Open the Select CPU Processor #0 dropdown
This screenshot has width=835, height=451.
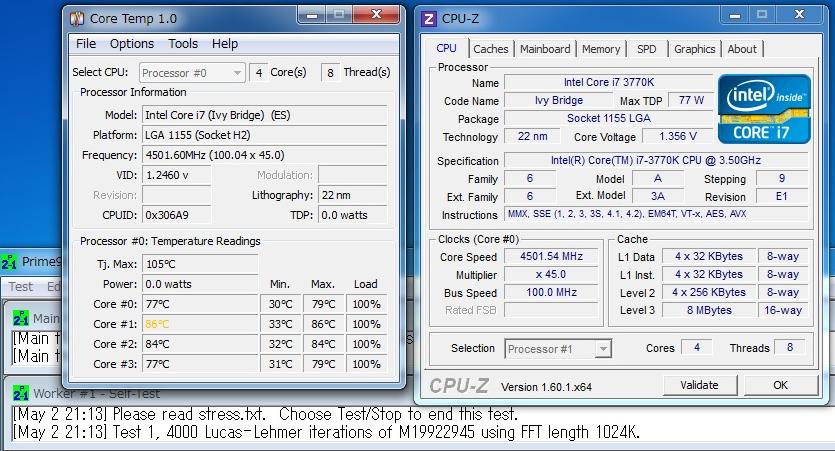[192, 73]
